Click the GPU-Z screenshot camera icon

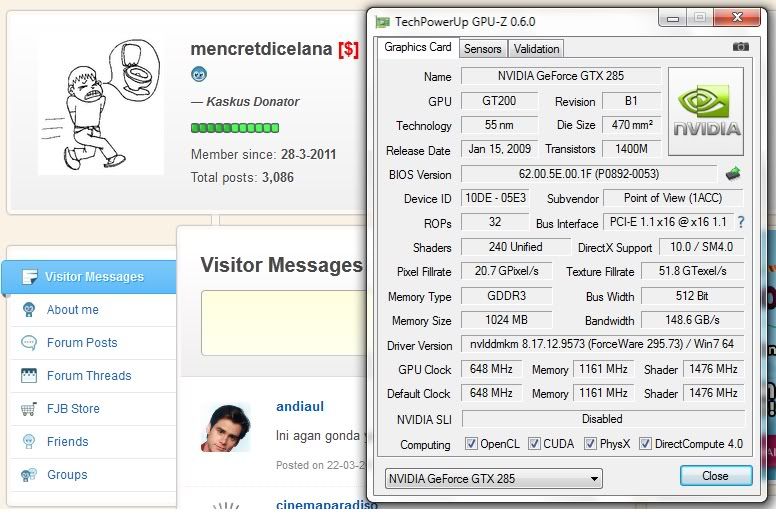pyautogui.click(x=740, y=47)
